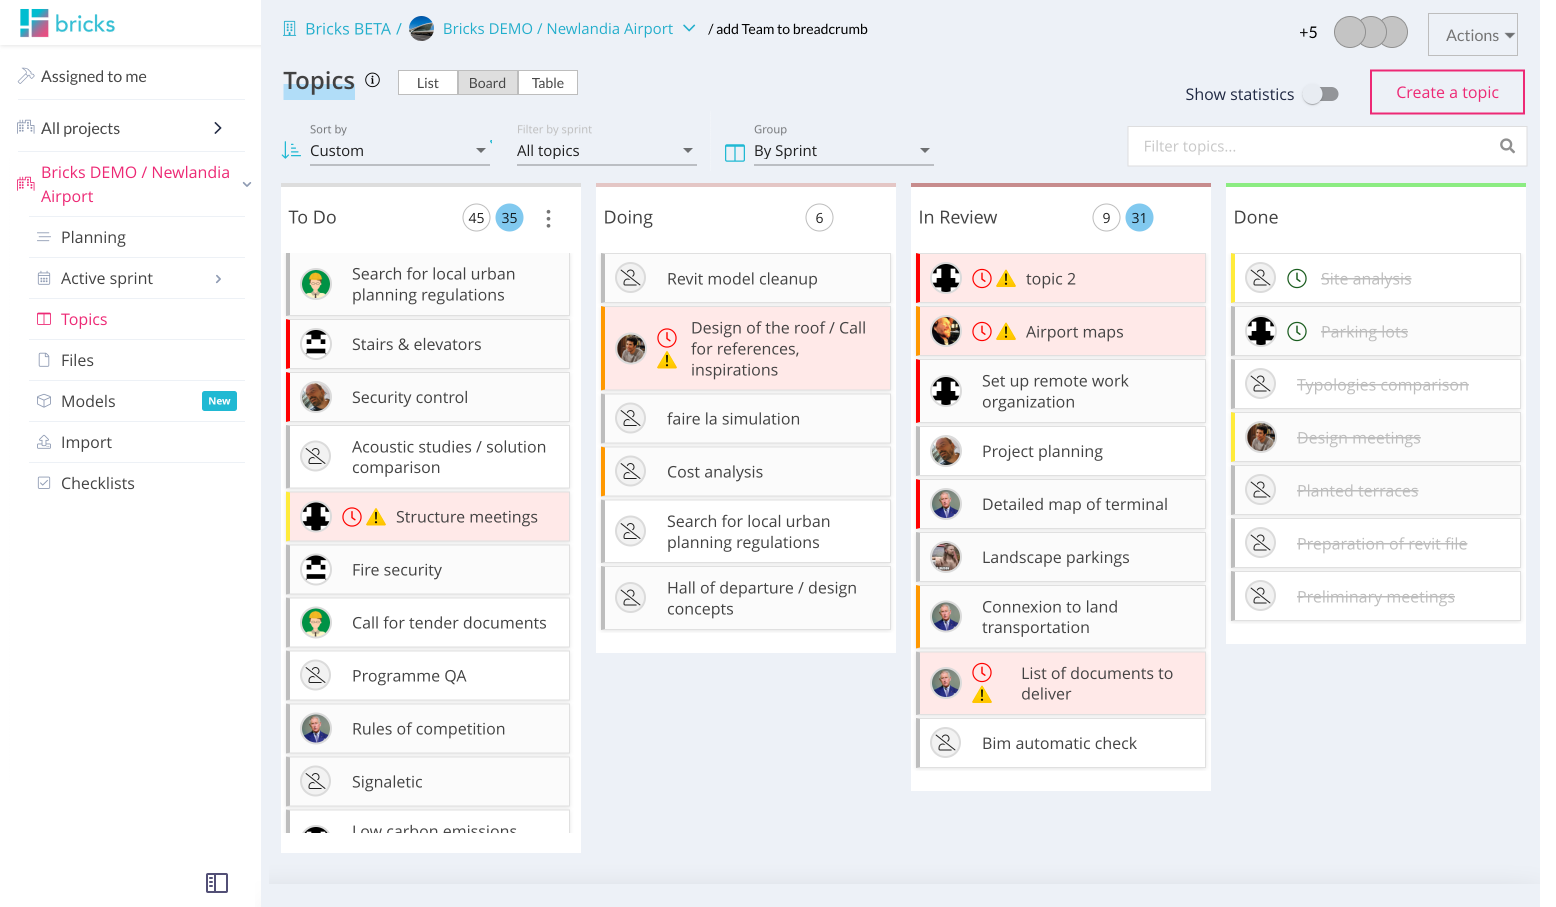Switch to the List view tab
Image resolution: width=1556 pixels, height=907 pixels.
coord(428,83)
